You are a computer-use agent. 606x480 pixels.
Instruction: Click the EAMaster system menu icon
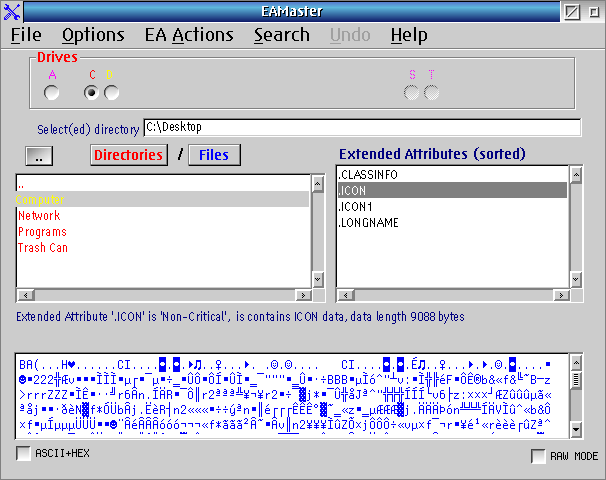click(12, 12)
